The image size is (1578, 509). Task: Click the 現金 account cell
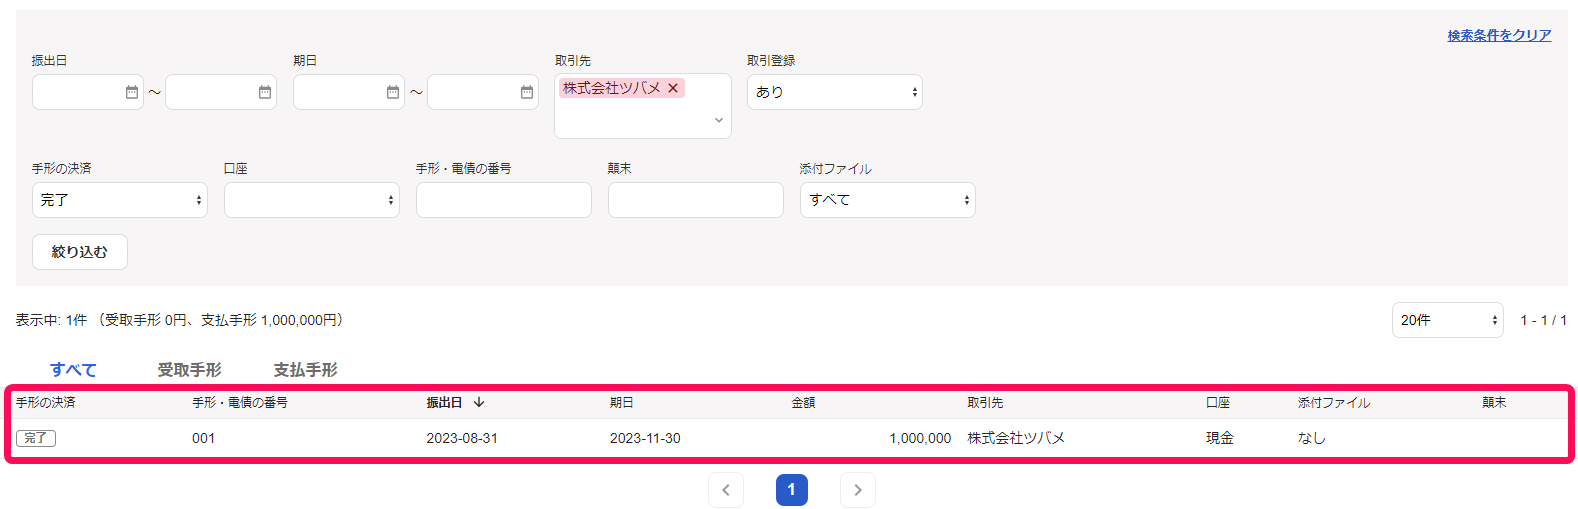click(1220, 438)
